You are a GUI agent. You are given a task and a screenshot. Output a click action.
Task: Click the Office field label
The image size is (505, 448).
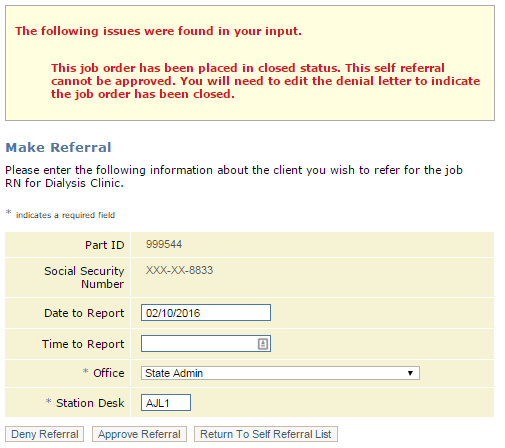coord(109,373)
